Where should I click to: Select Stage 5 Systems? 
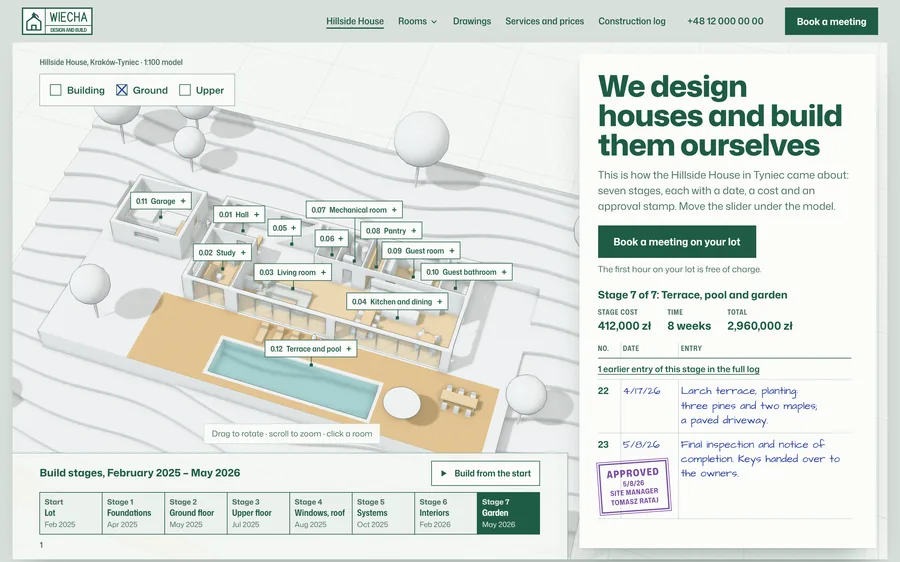[x=383, y=513]
